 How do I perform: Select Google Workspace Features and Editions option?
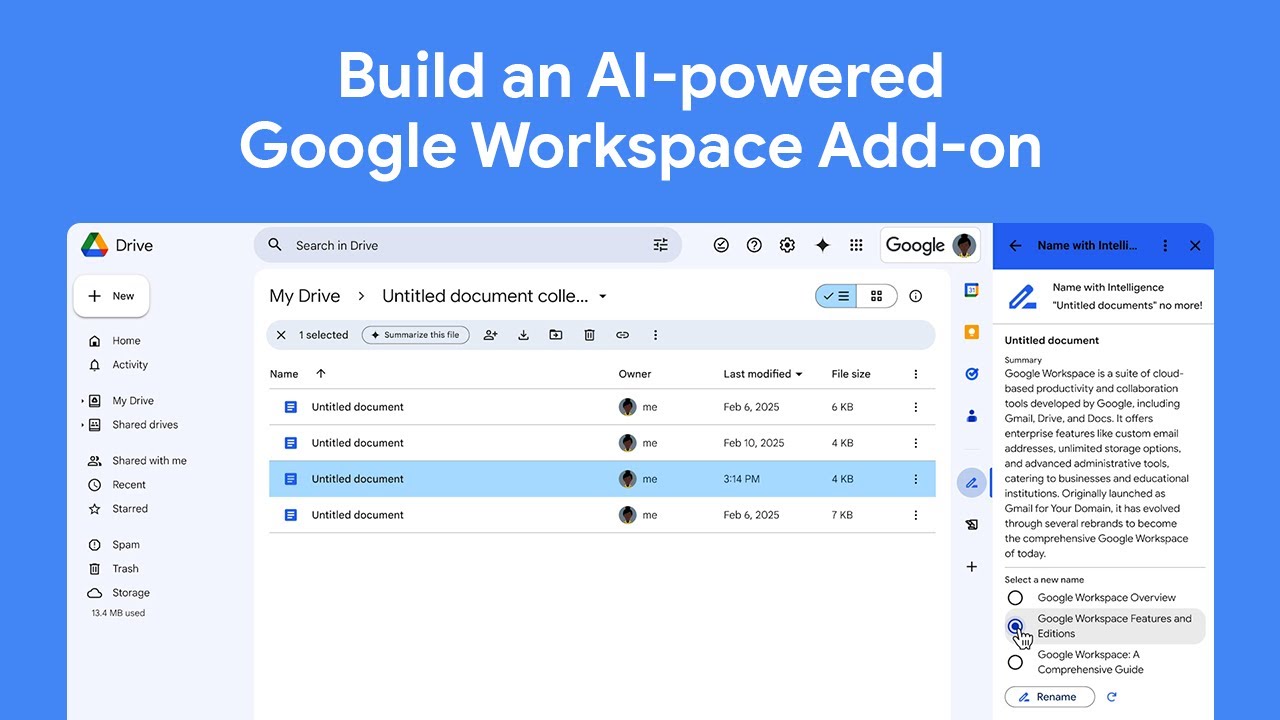pyautogui.click(x=1015, y=626)
